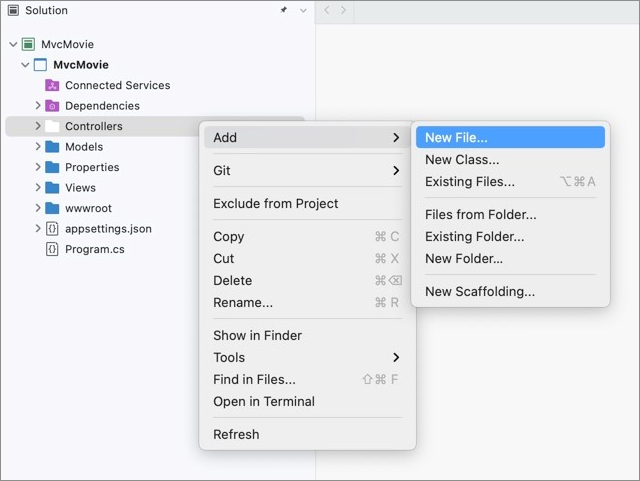Viewport: 640px width, 481px height.
Task: Click the navigate forward arrow
Action: (x=343, y=10)
